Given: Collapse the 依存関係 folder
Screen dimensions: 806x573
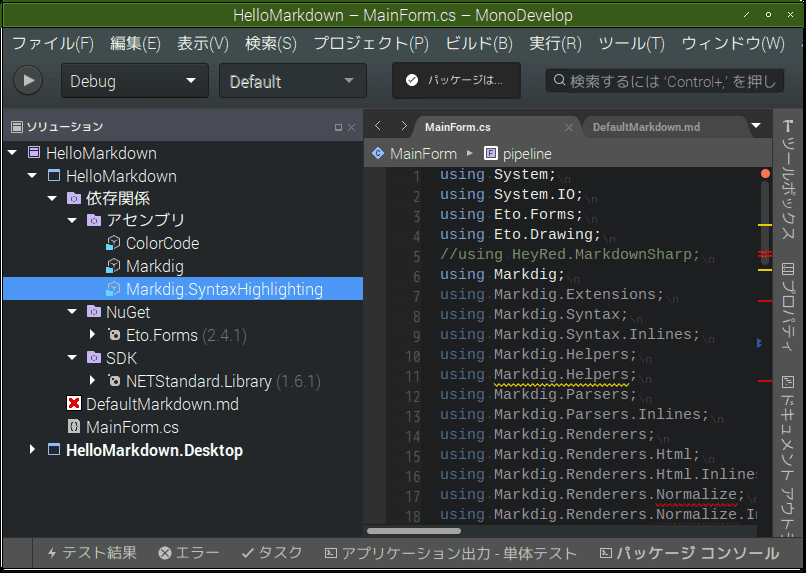Looking at the screenshot, I should click(x=52, y=198).
